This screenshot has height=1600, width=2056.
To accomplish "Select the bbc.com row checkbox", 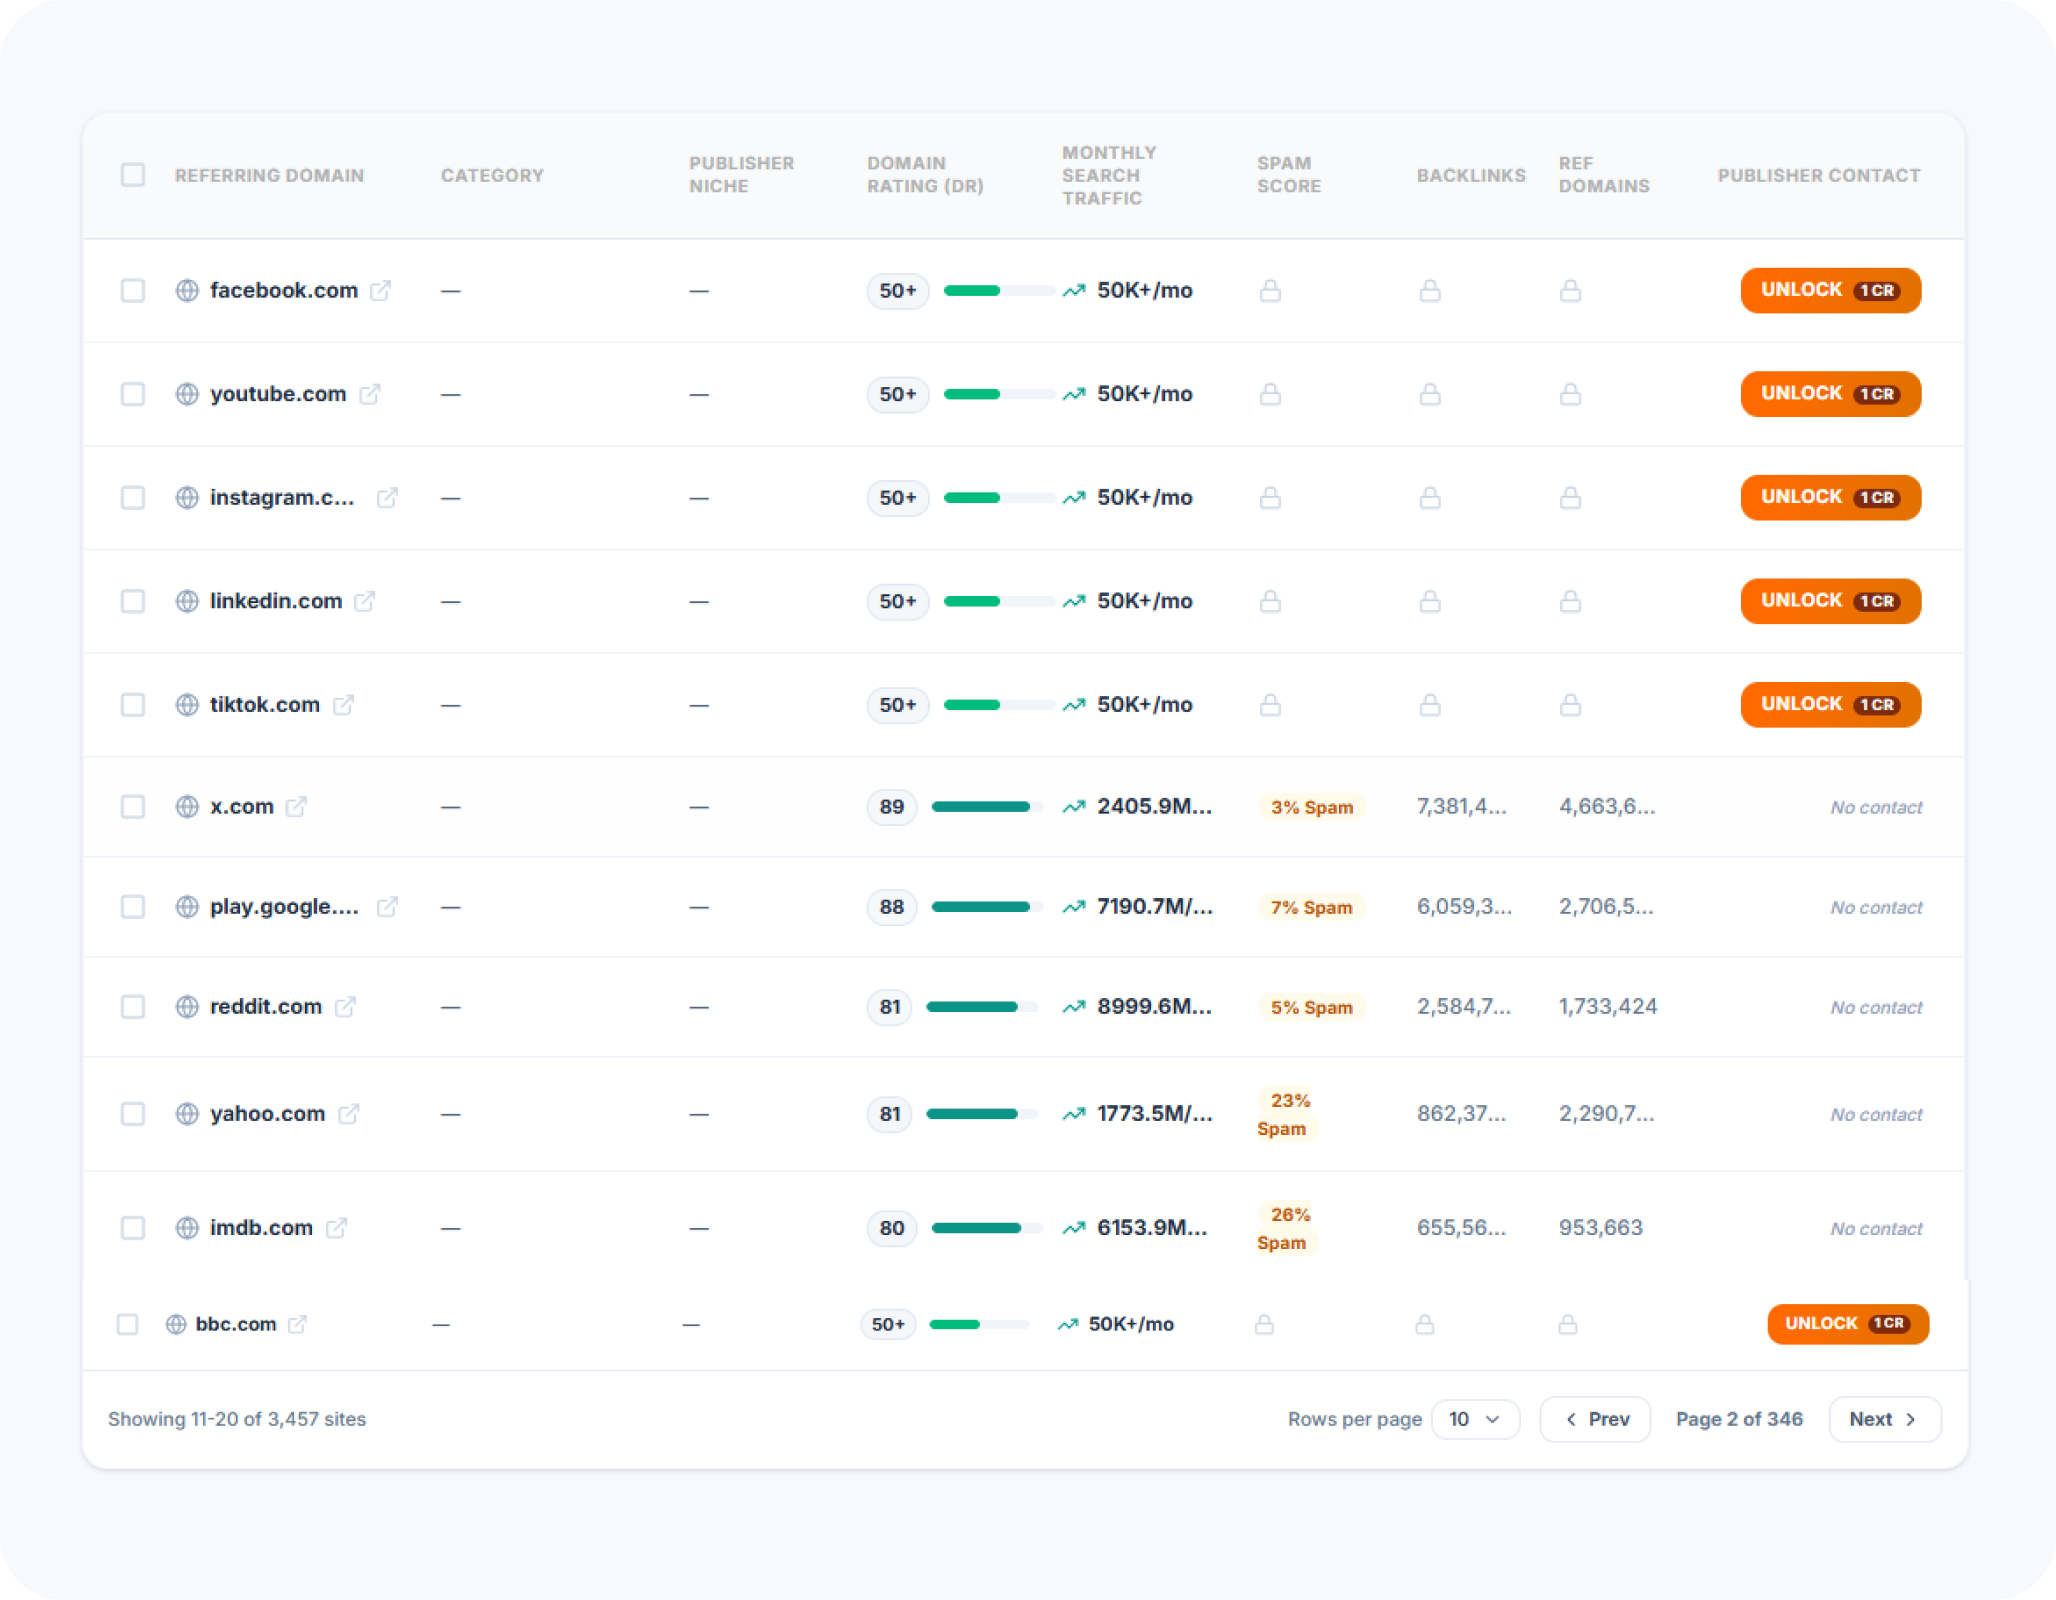I will (x=127, y=1324).
